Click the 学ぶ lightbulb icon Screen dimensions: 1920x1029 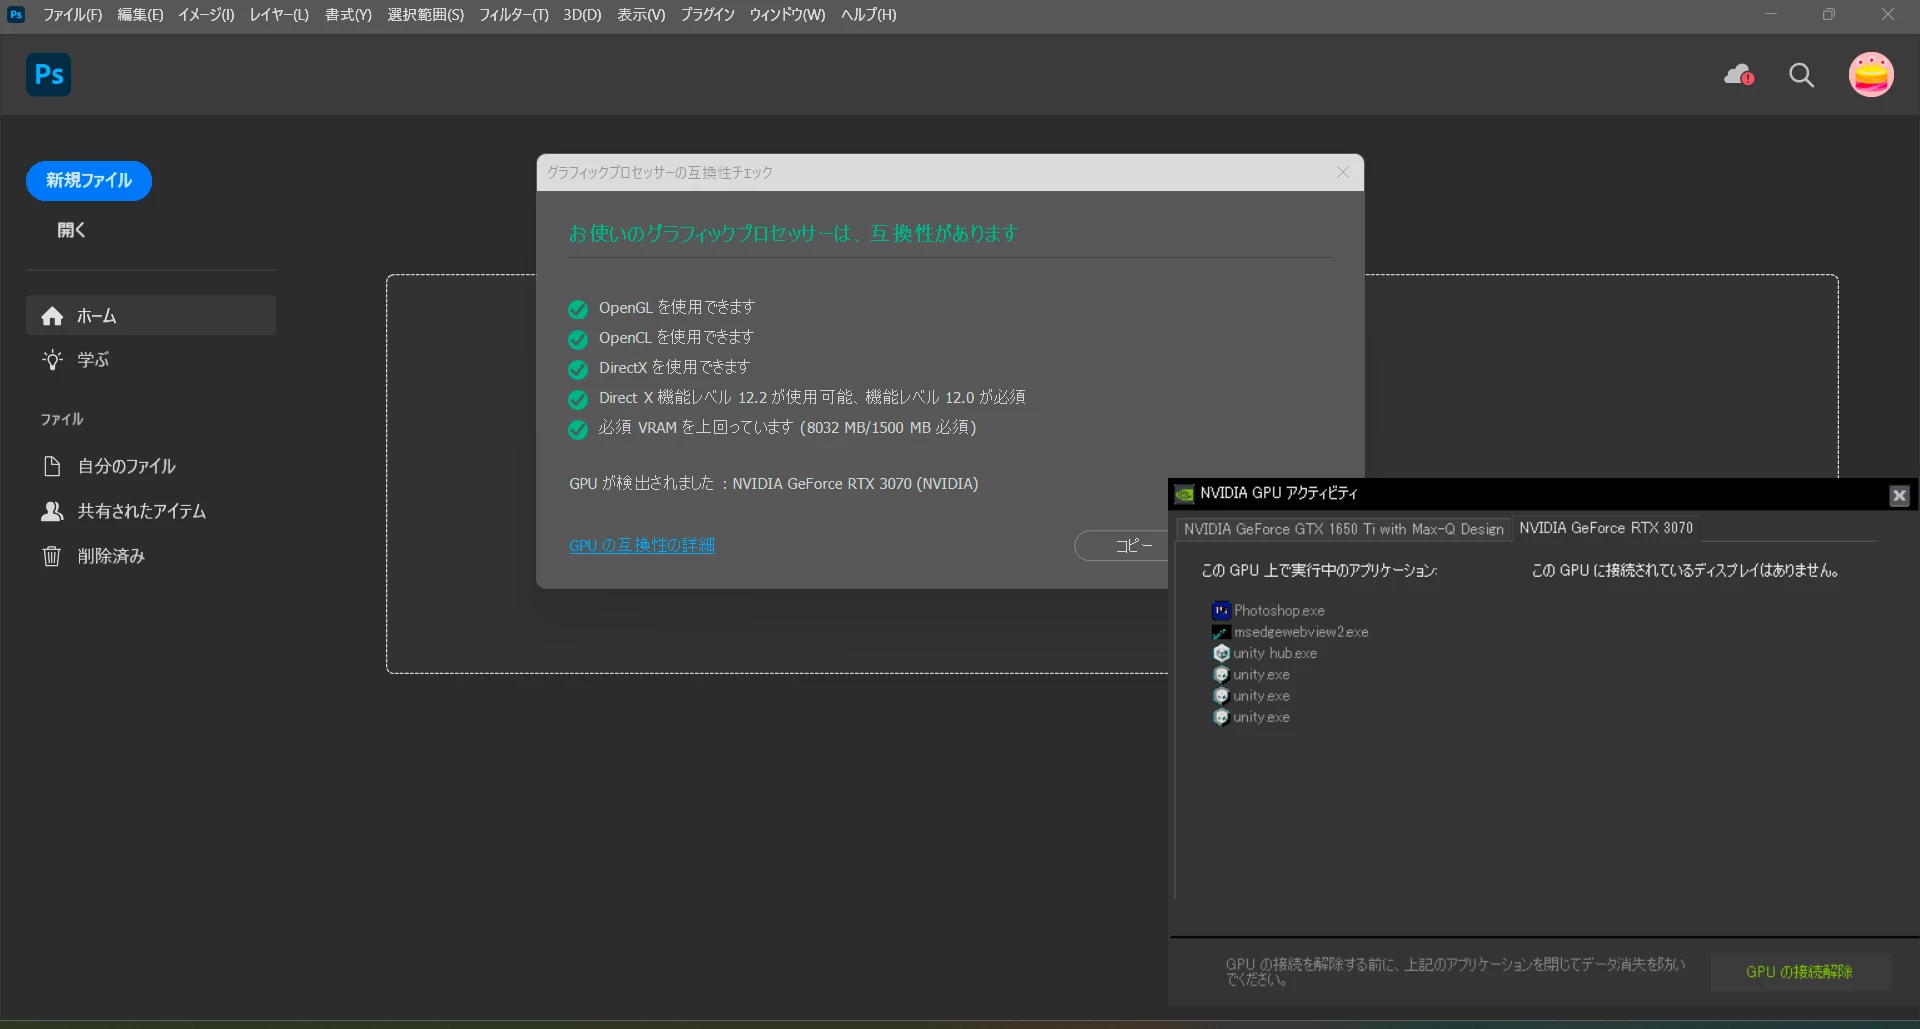pos(52,359)
